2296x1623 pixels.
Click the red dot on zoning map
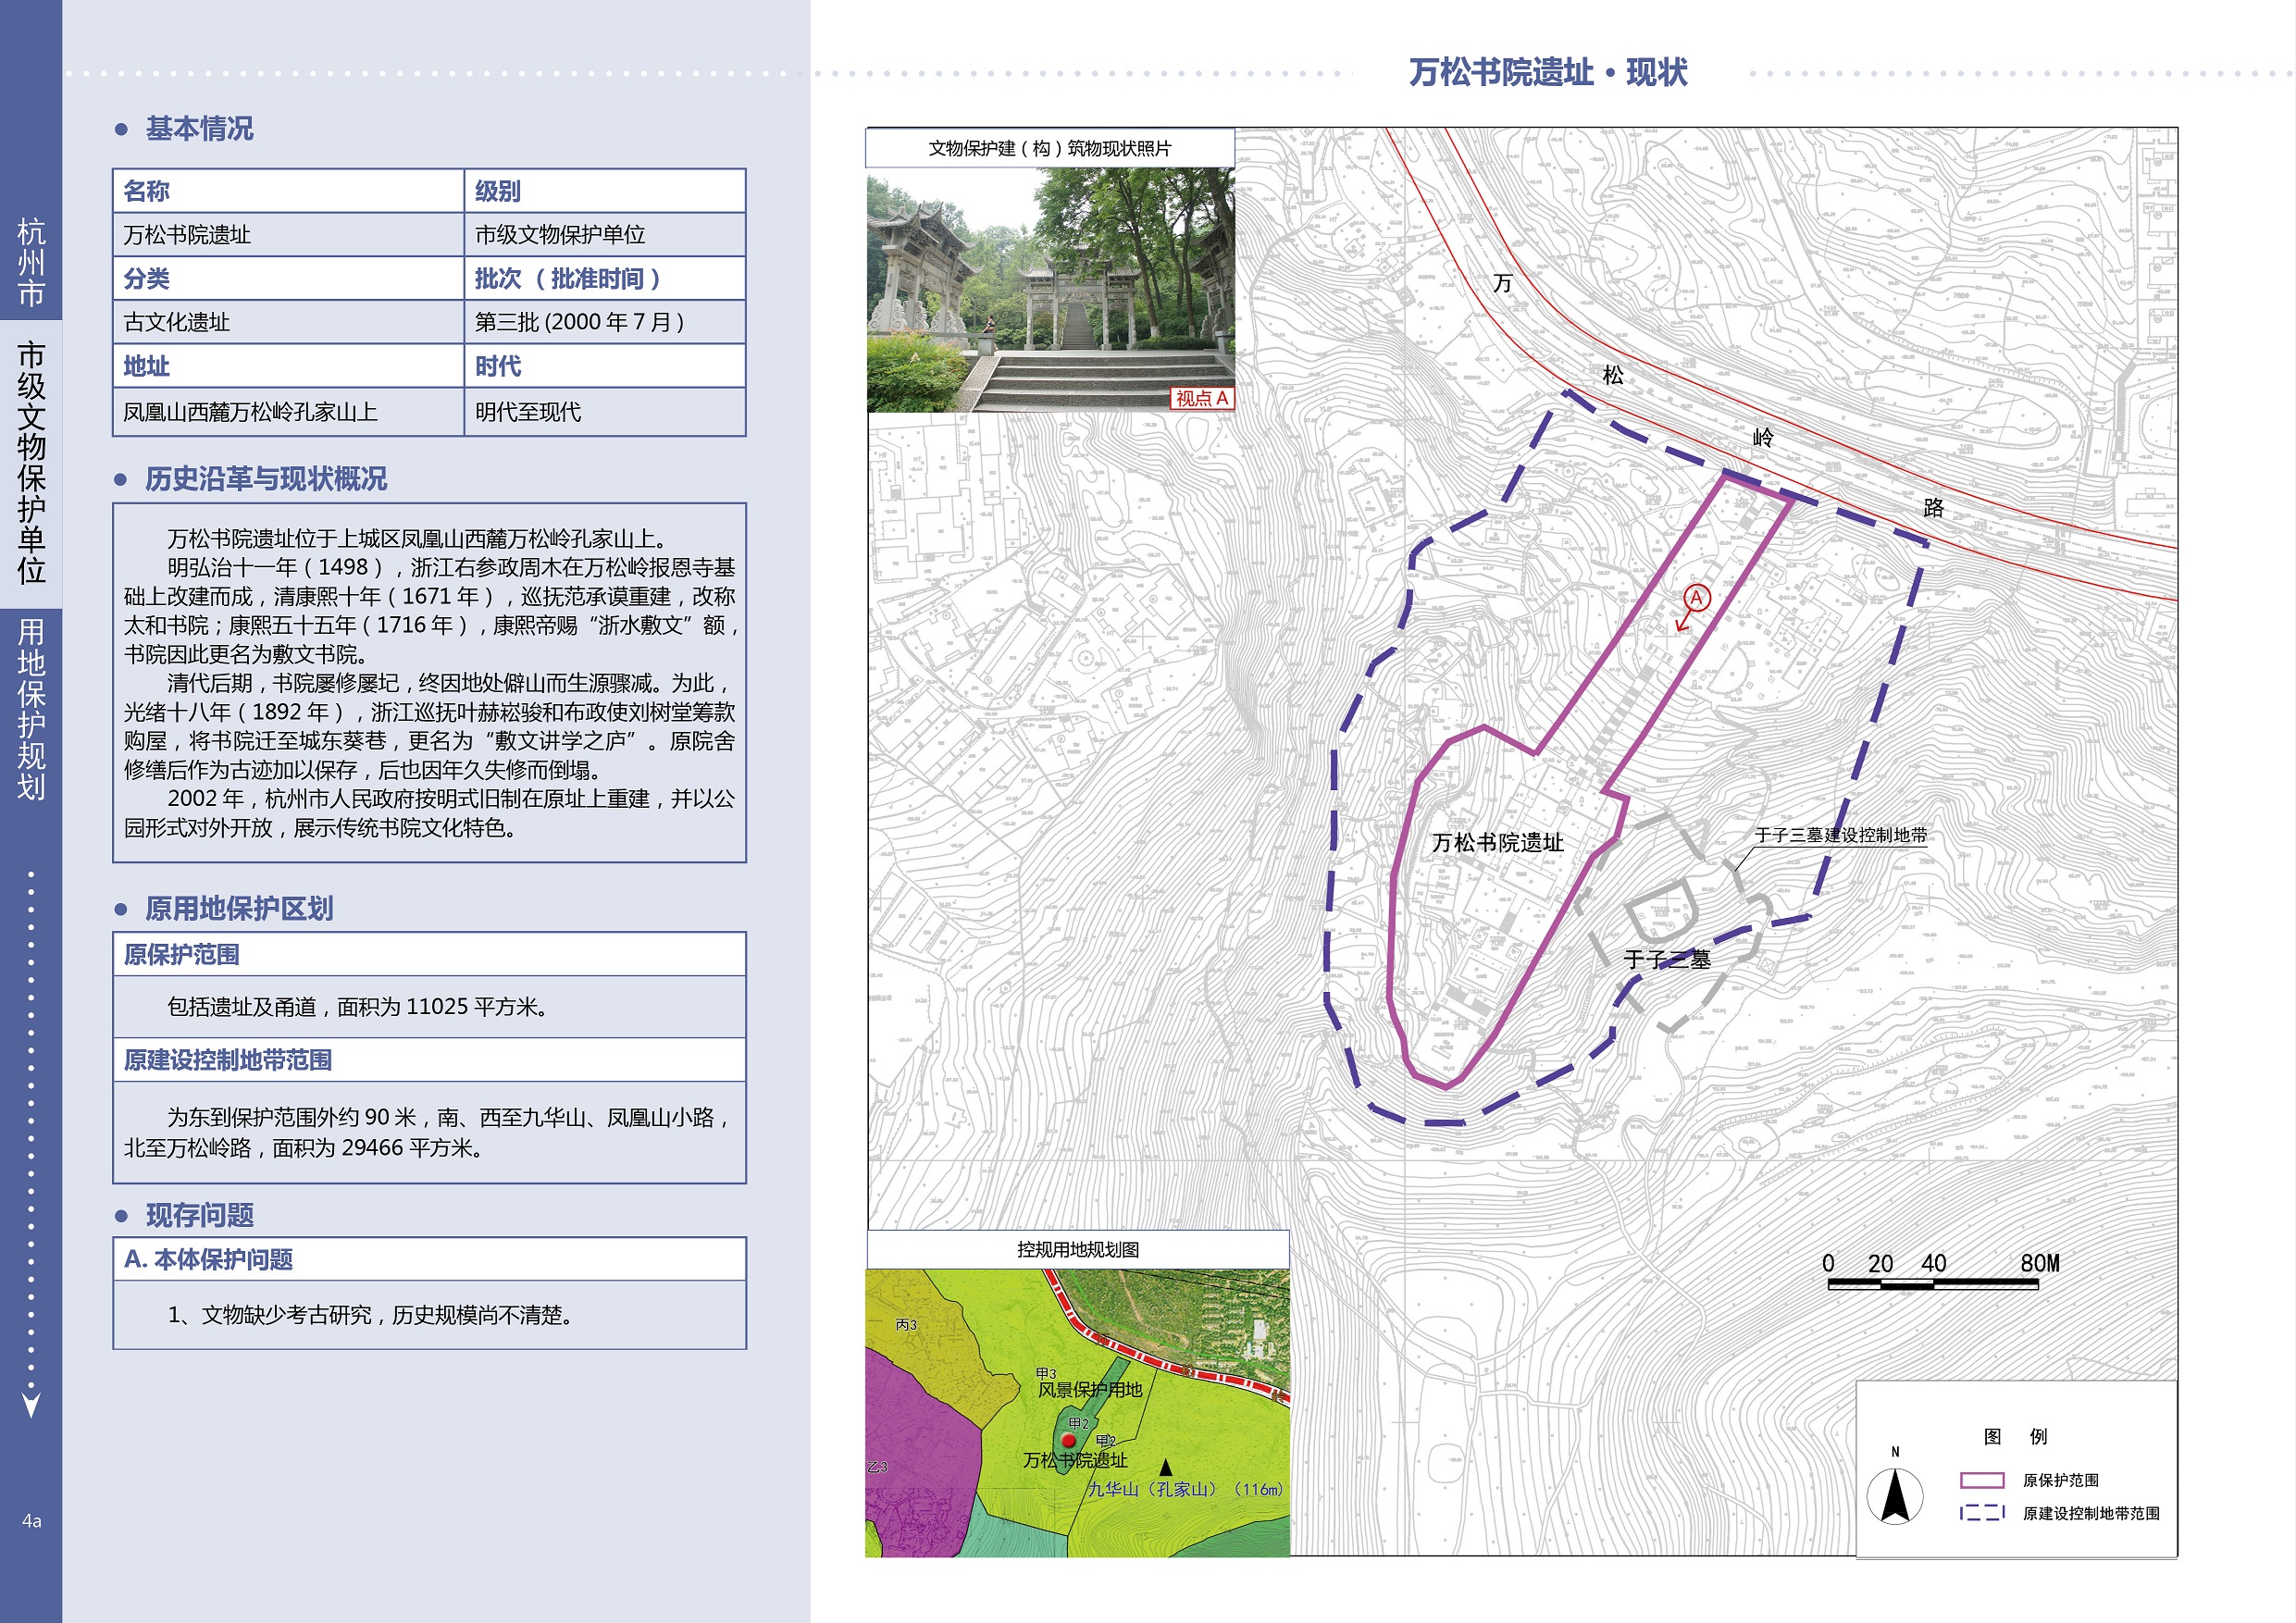pos(1068,1441)
